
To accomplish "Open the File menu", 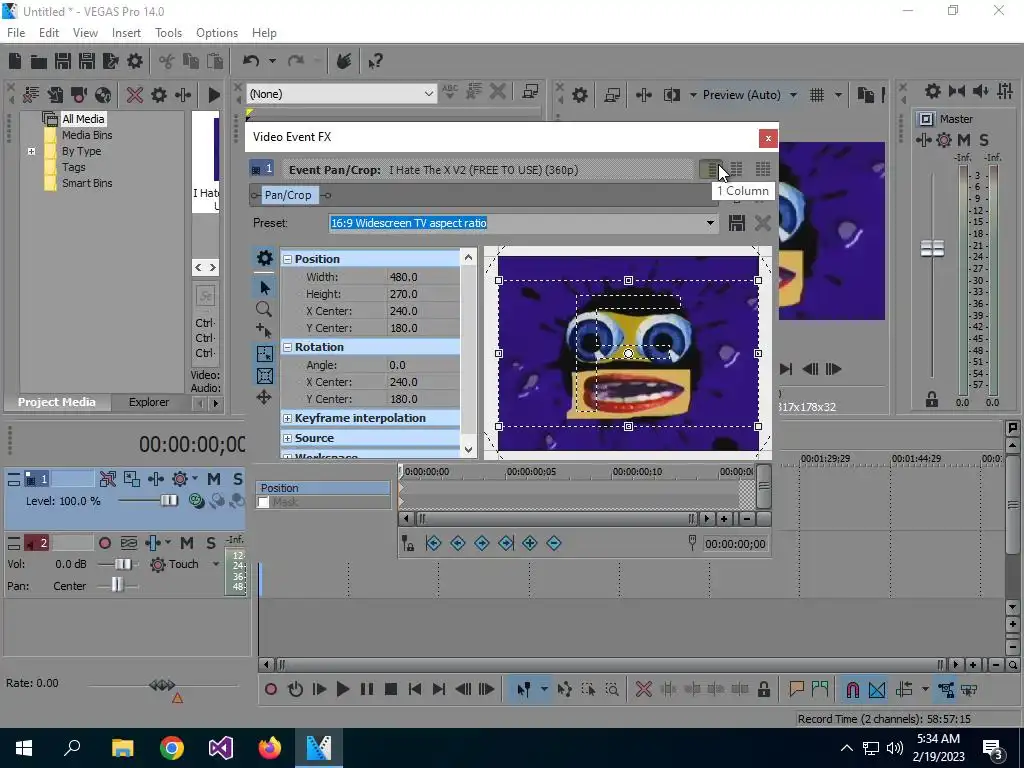I will coord(16,33).
